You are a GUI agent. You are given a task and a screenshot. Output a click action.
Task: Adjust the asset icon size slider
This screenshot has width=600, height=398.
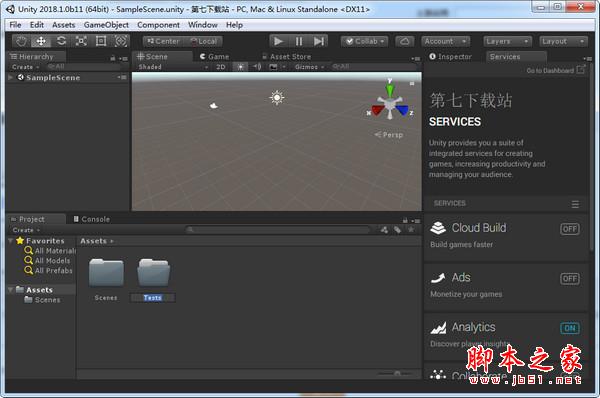[397, 374]
